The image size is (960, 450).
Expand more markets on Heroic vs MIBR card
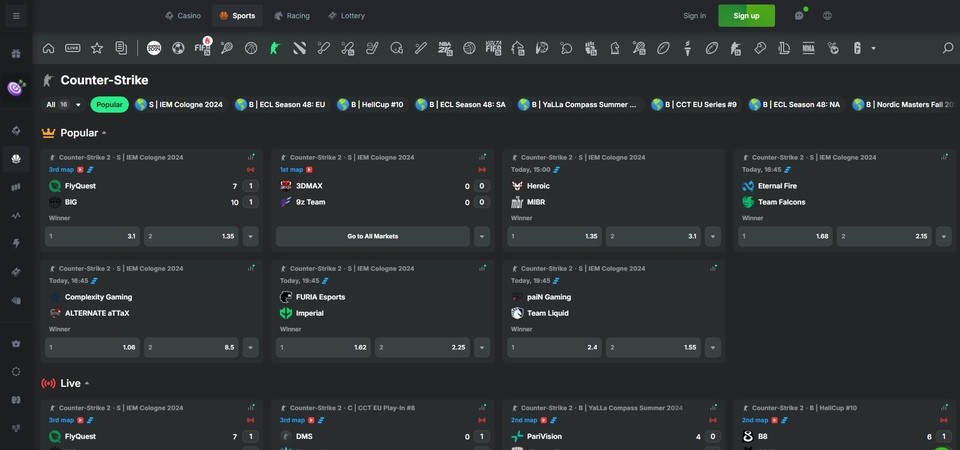coord(713,236)
